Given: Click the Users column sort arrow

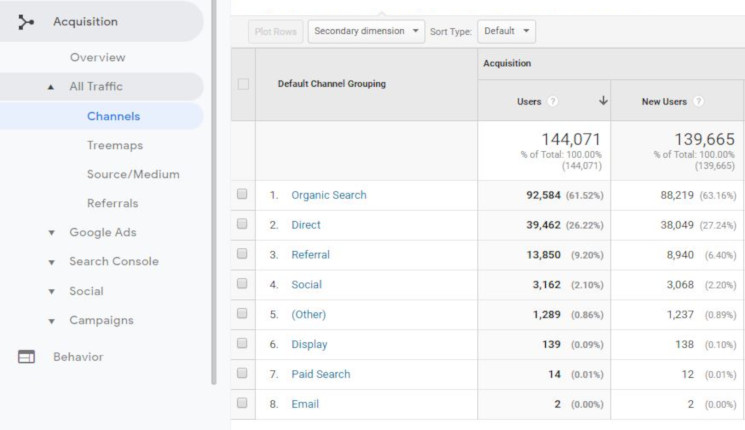Looking at the screenshot, I should point(603,101).
